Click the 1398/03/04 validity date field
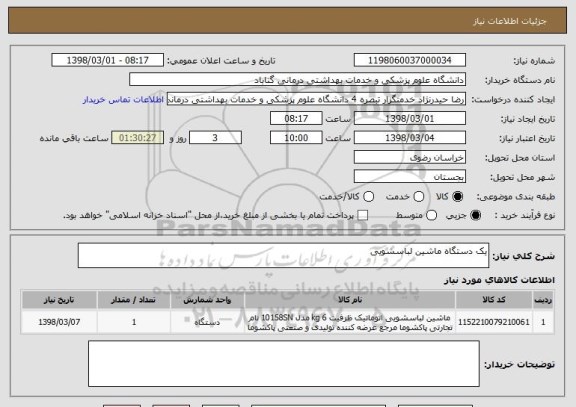 tap(410, 138)
